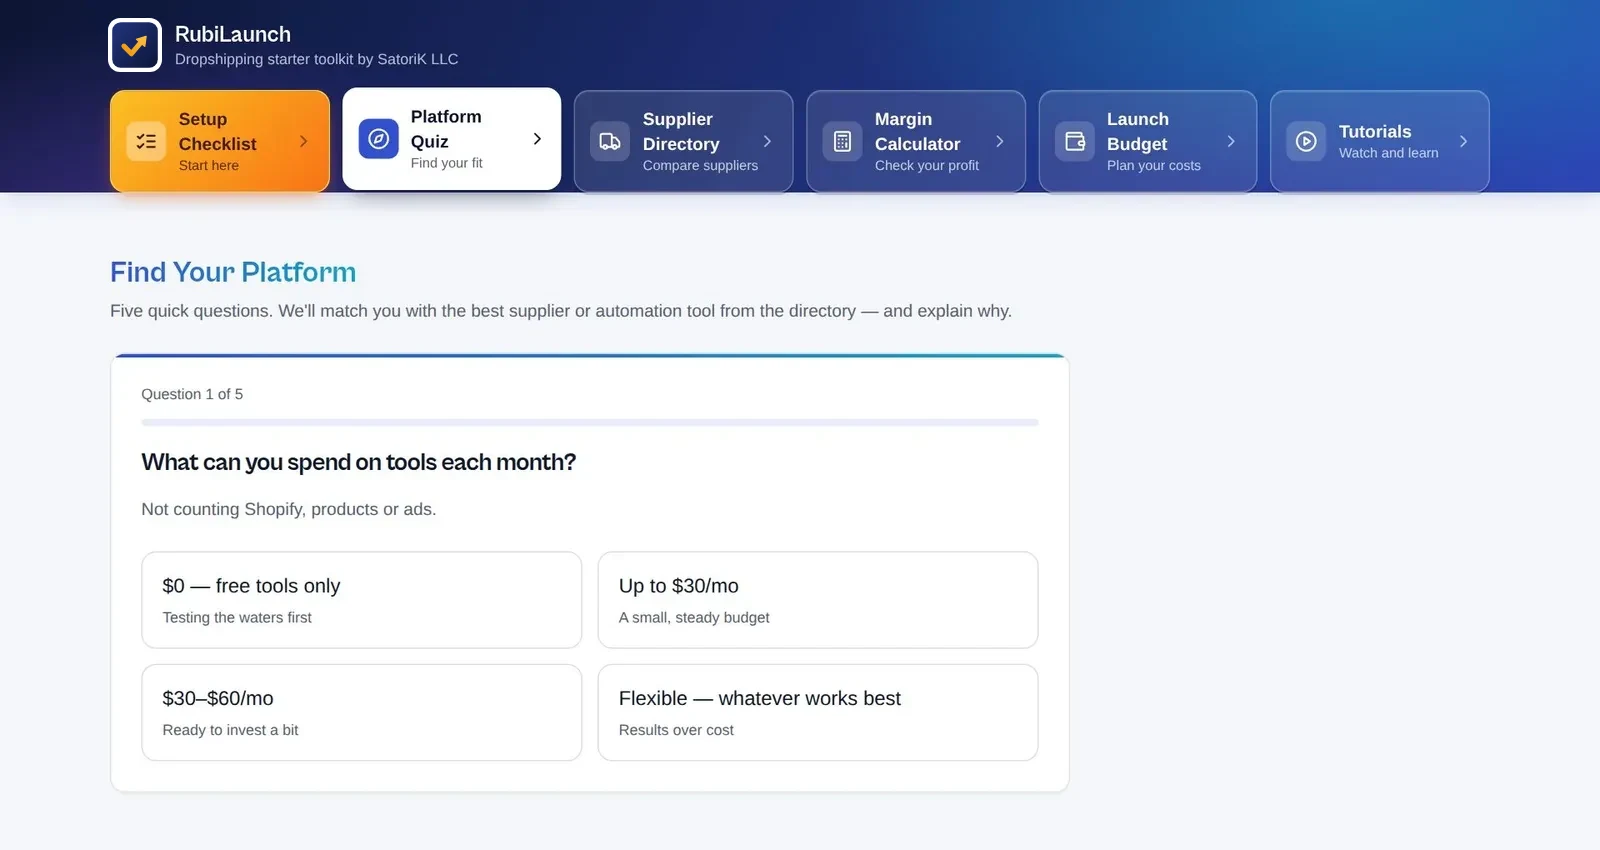The image size is (1600, 850).
Task: Open the Launch Budget tab
Action: [1148, 141]
